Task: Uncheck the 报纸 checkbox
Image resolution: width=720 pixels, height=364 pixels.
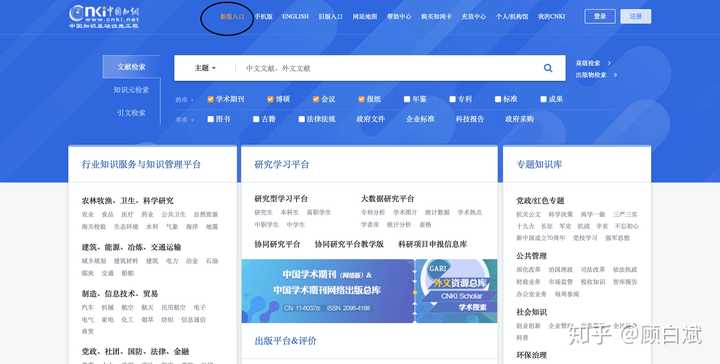Action: coord(361,99)
